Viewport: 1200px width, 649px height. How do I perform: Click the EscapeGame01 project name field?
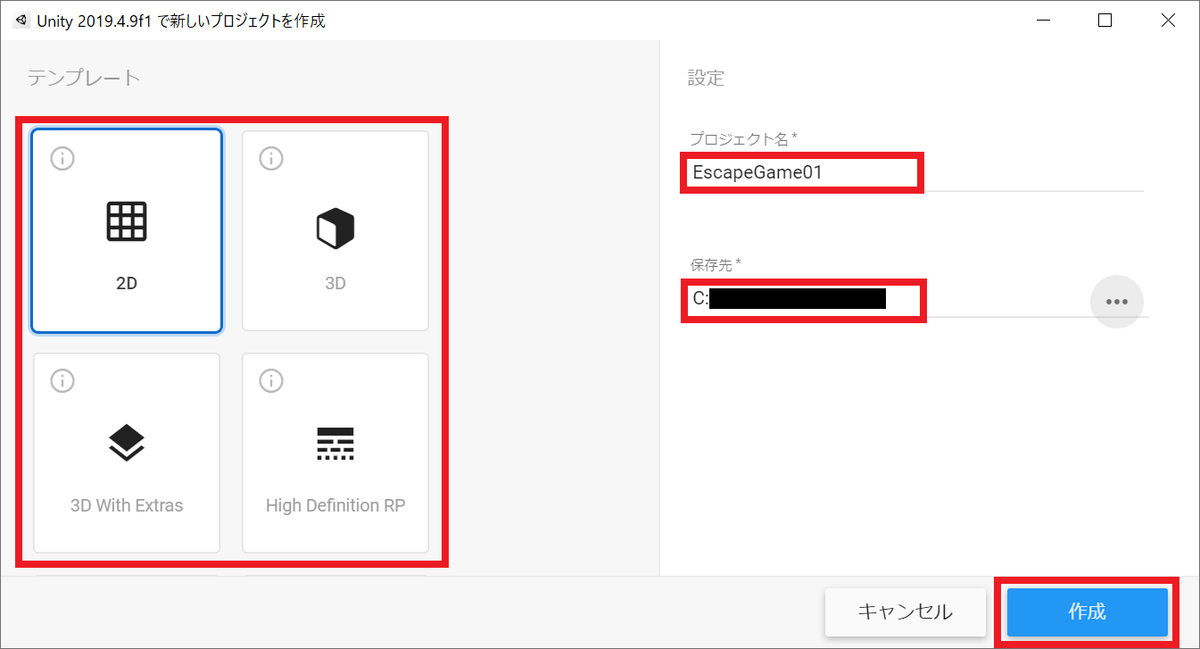802,172
